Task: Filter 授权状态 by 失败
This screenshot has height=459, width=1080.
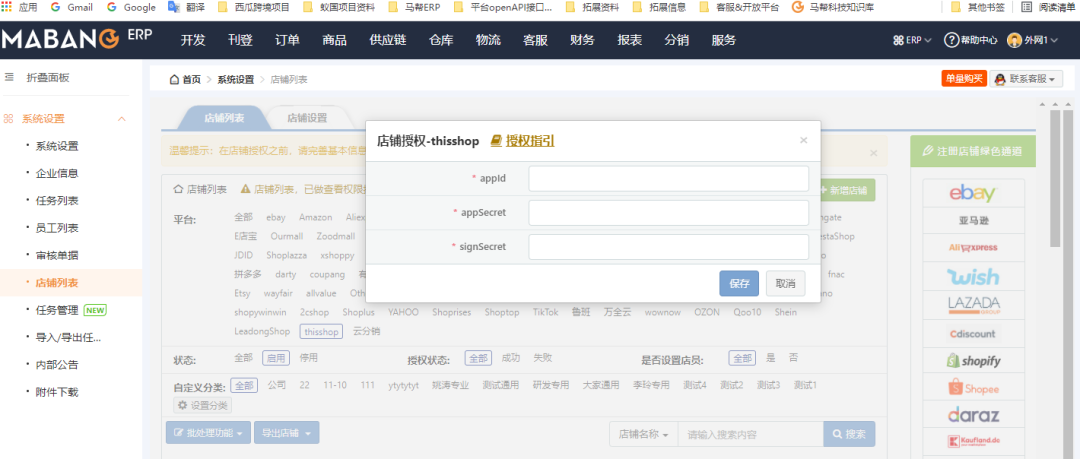Action: [543, 358]
